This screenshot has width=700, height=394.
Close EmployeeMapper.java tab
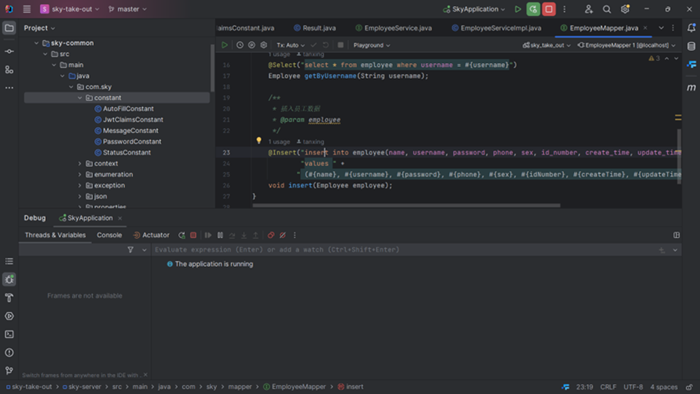645,28
